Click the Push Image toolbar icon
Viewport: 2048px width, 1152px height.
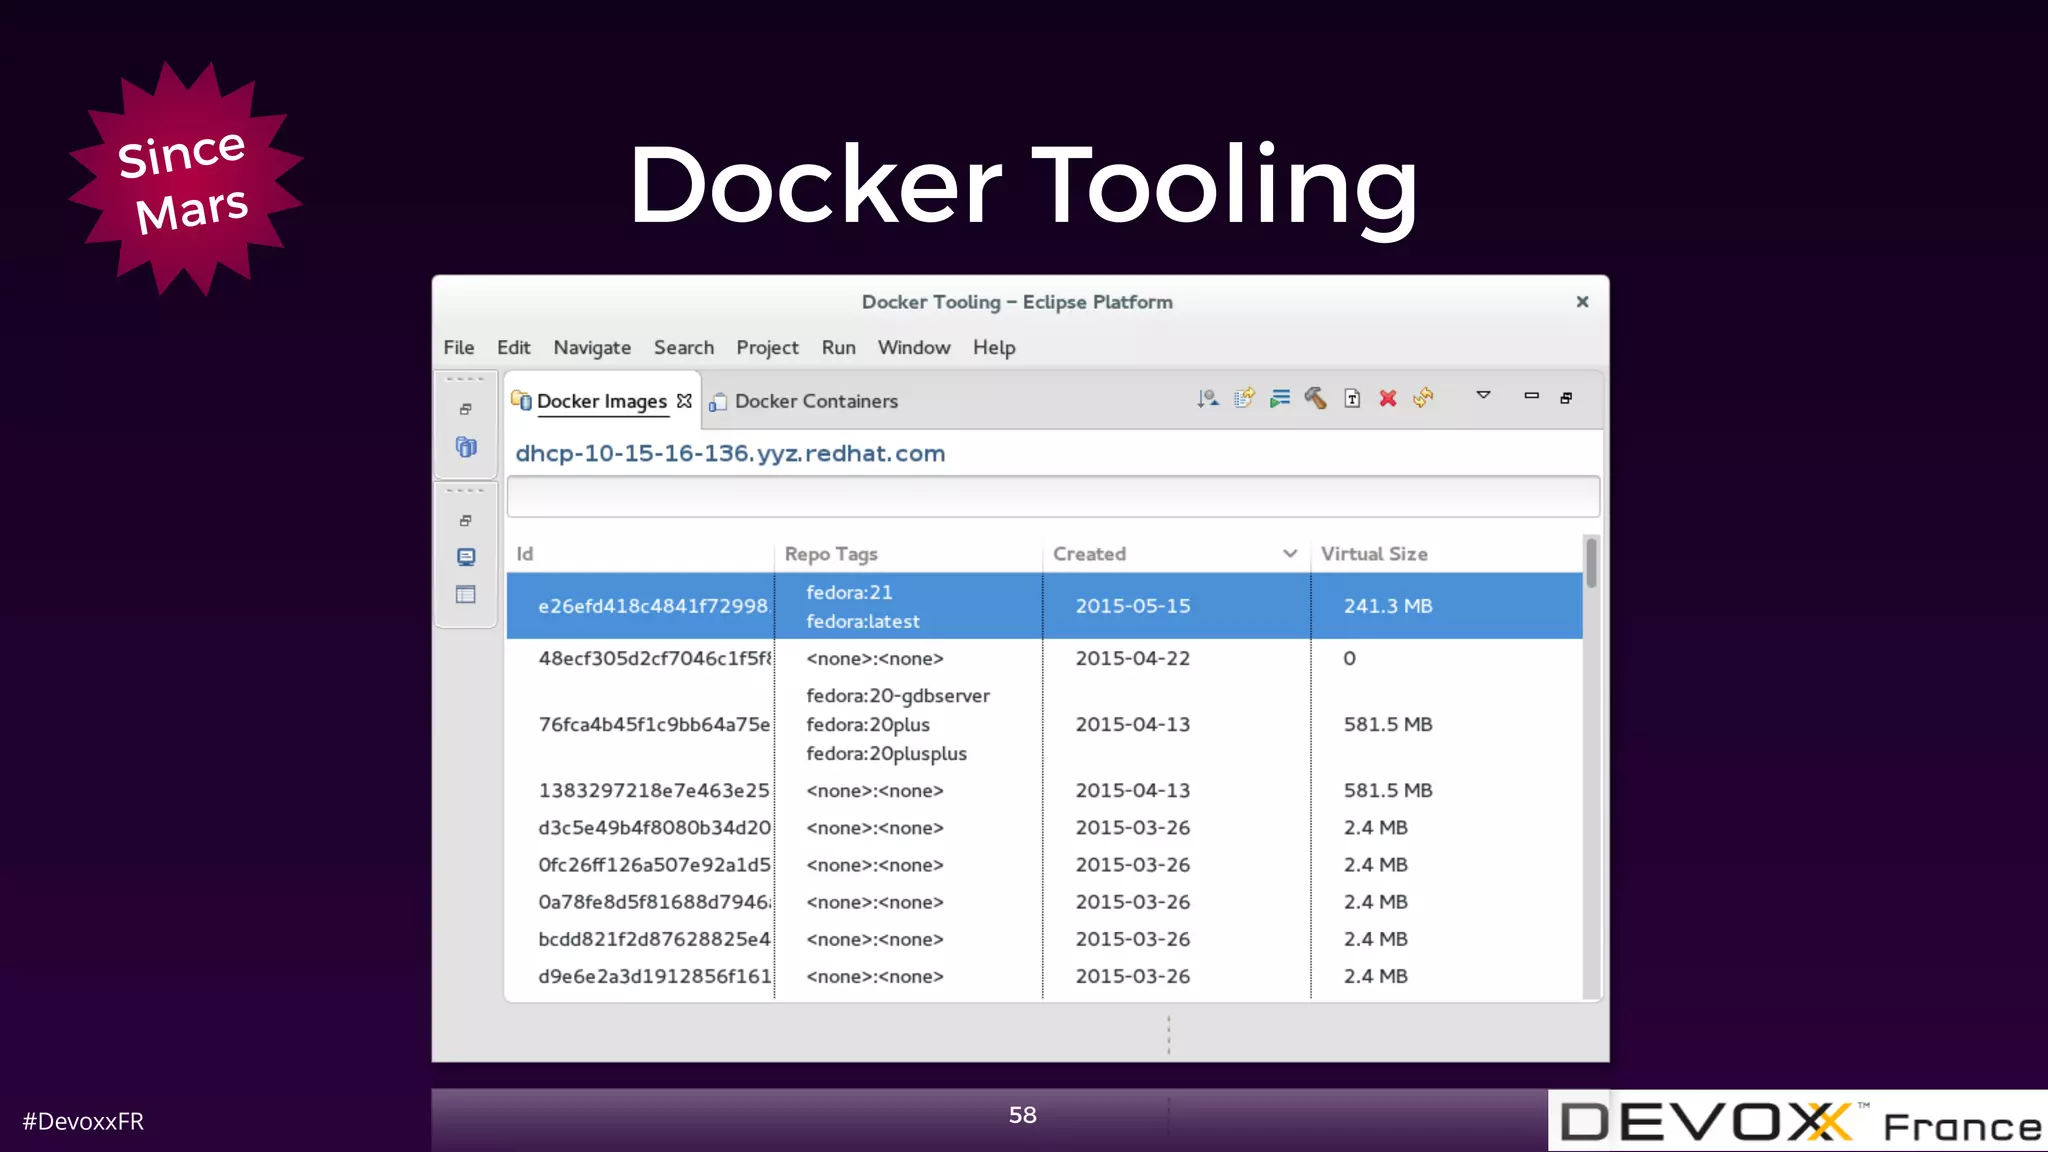pyautogui.click(x=1244, y=398)
